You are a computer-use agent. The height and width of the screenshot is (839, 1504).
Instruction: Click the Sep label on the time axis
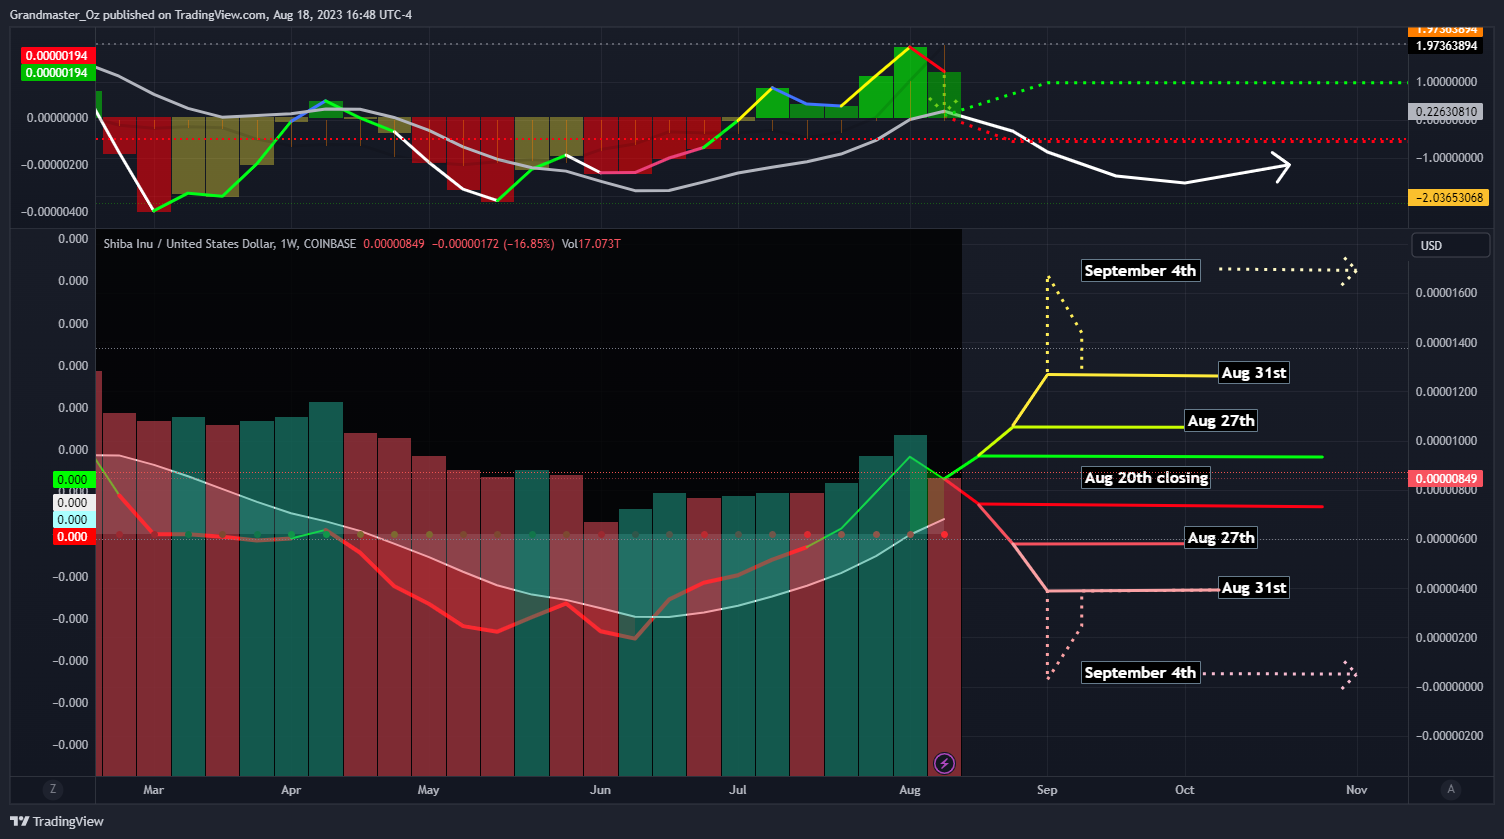[1047, 790]
